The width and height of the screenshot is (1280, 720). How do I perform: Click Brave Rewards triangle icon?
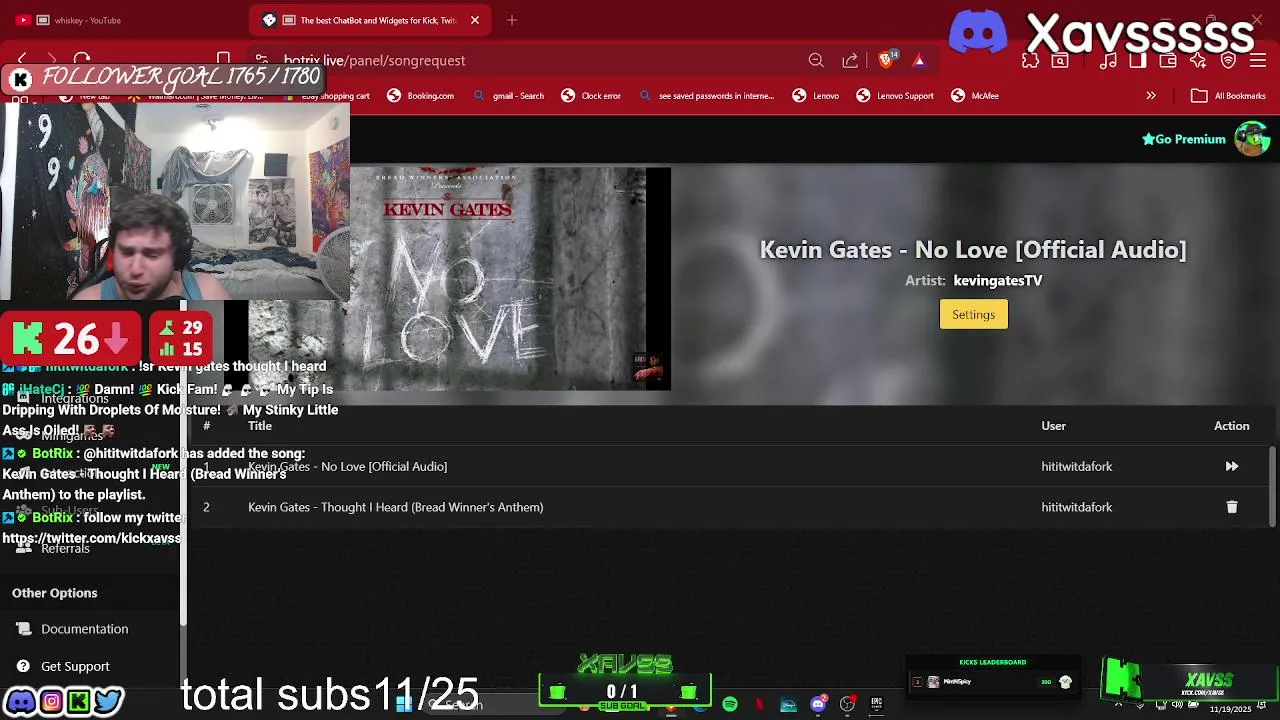click(x=919, y=60)
